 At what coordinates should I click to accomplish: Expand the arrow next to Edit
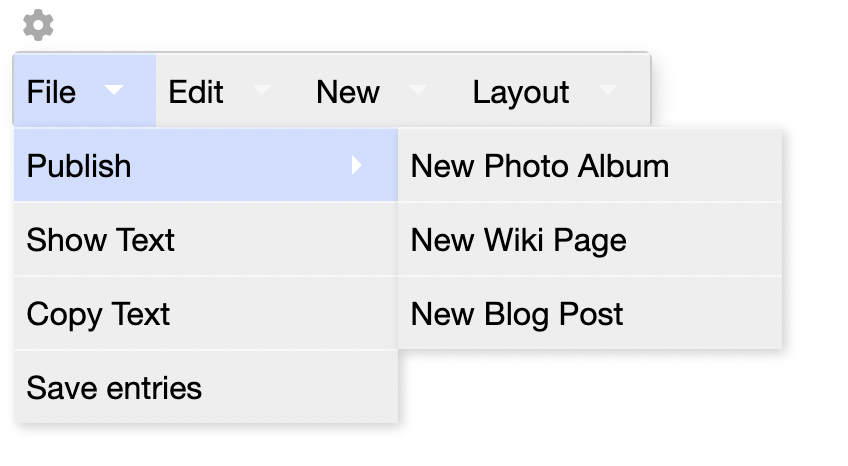click(x=262, y=90)
